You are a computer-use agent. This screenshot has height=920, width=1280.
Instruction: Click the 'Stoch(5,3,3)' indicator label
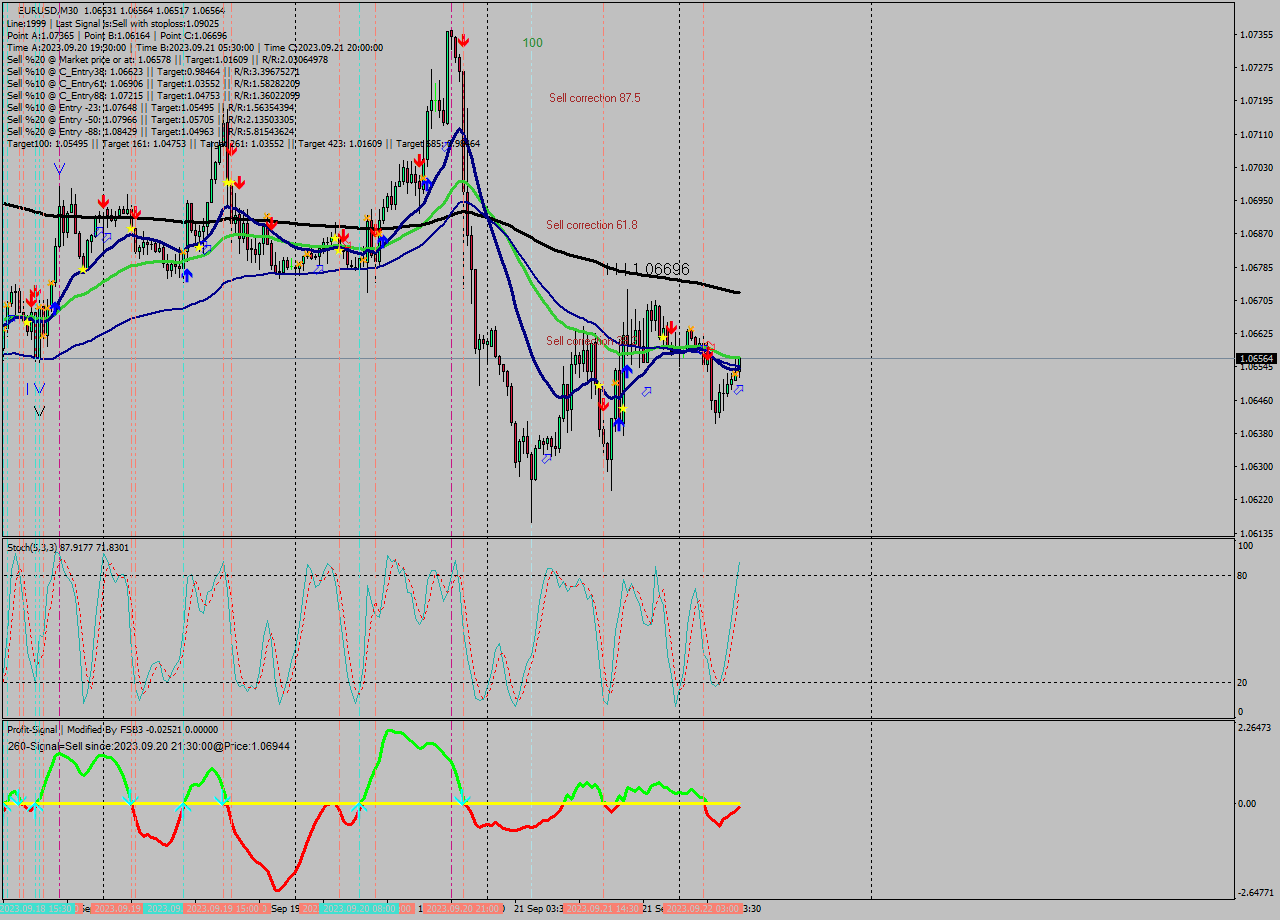[32, 547]
